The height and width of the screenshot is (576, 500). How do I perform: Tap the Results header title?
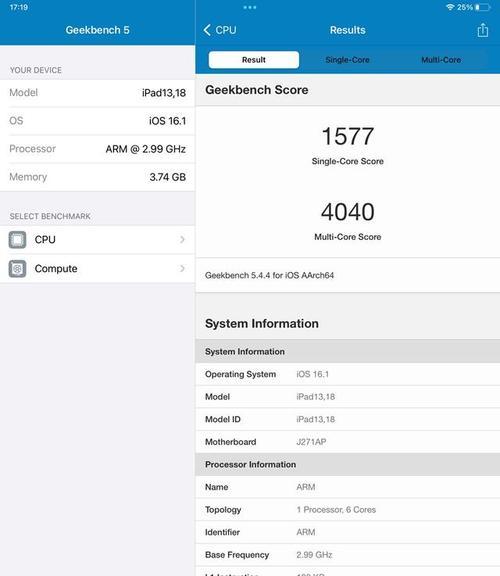pyautogui.click(x=348, y=30)
